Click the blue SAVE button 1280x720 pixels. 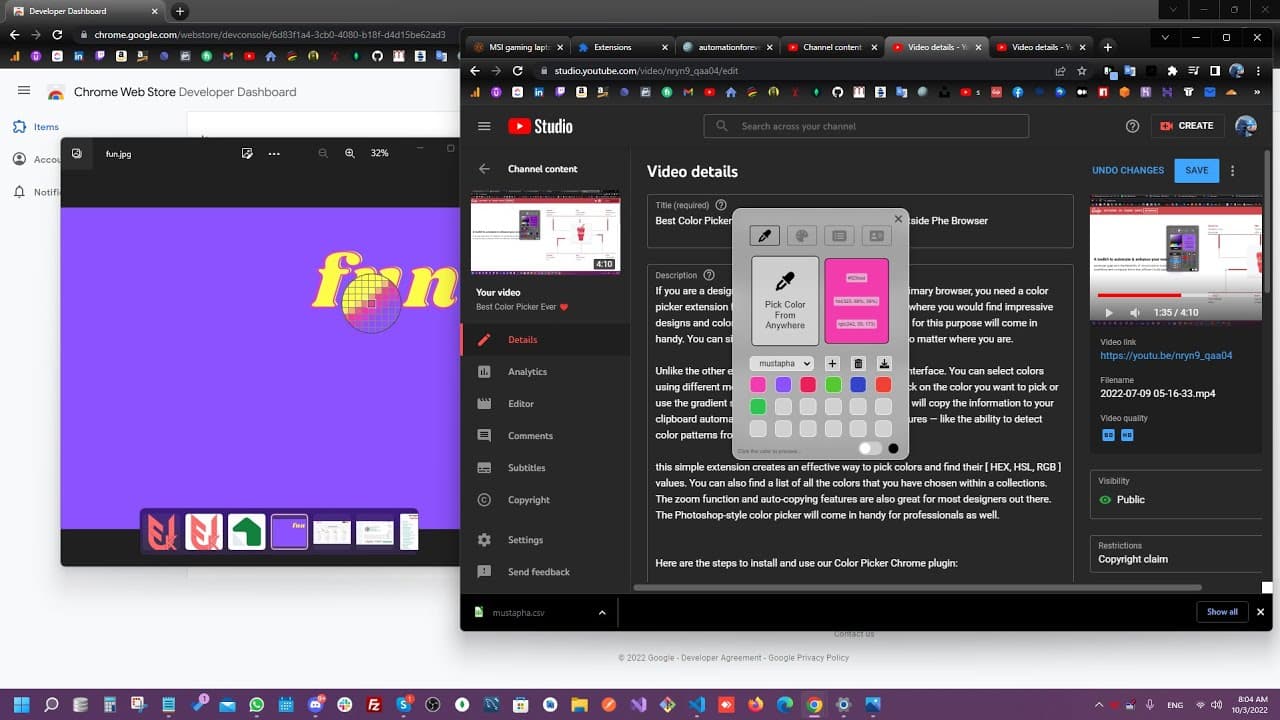[x=1197, y=170]
